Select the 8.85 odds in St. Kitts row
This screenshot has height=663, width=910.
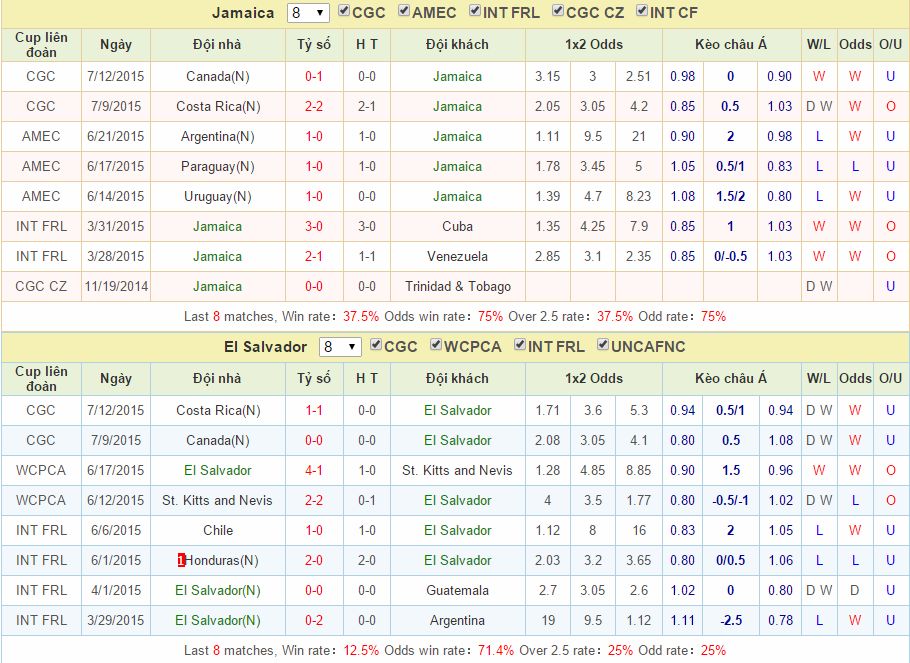point(638,470)
